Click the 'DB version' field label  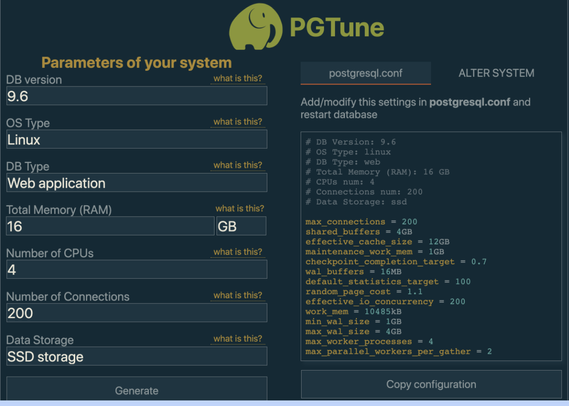tap(34, 80)
